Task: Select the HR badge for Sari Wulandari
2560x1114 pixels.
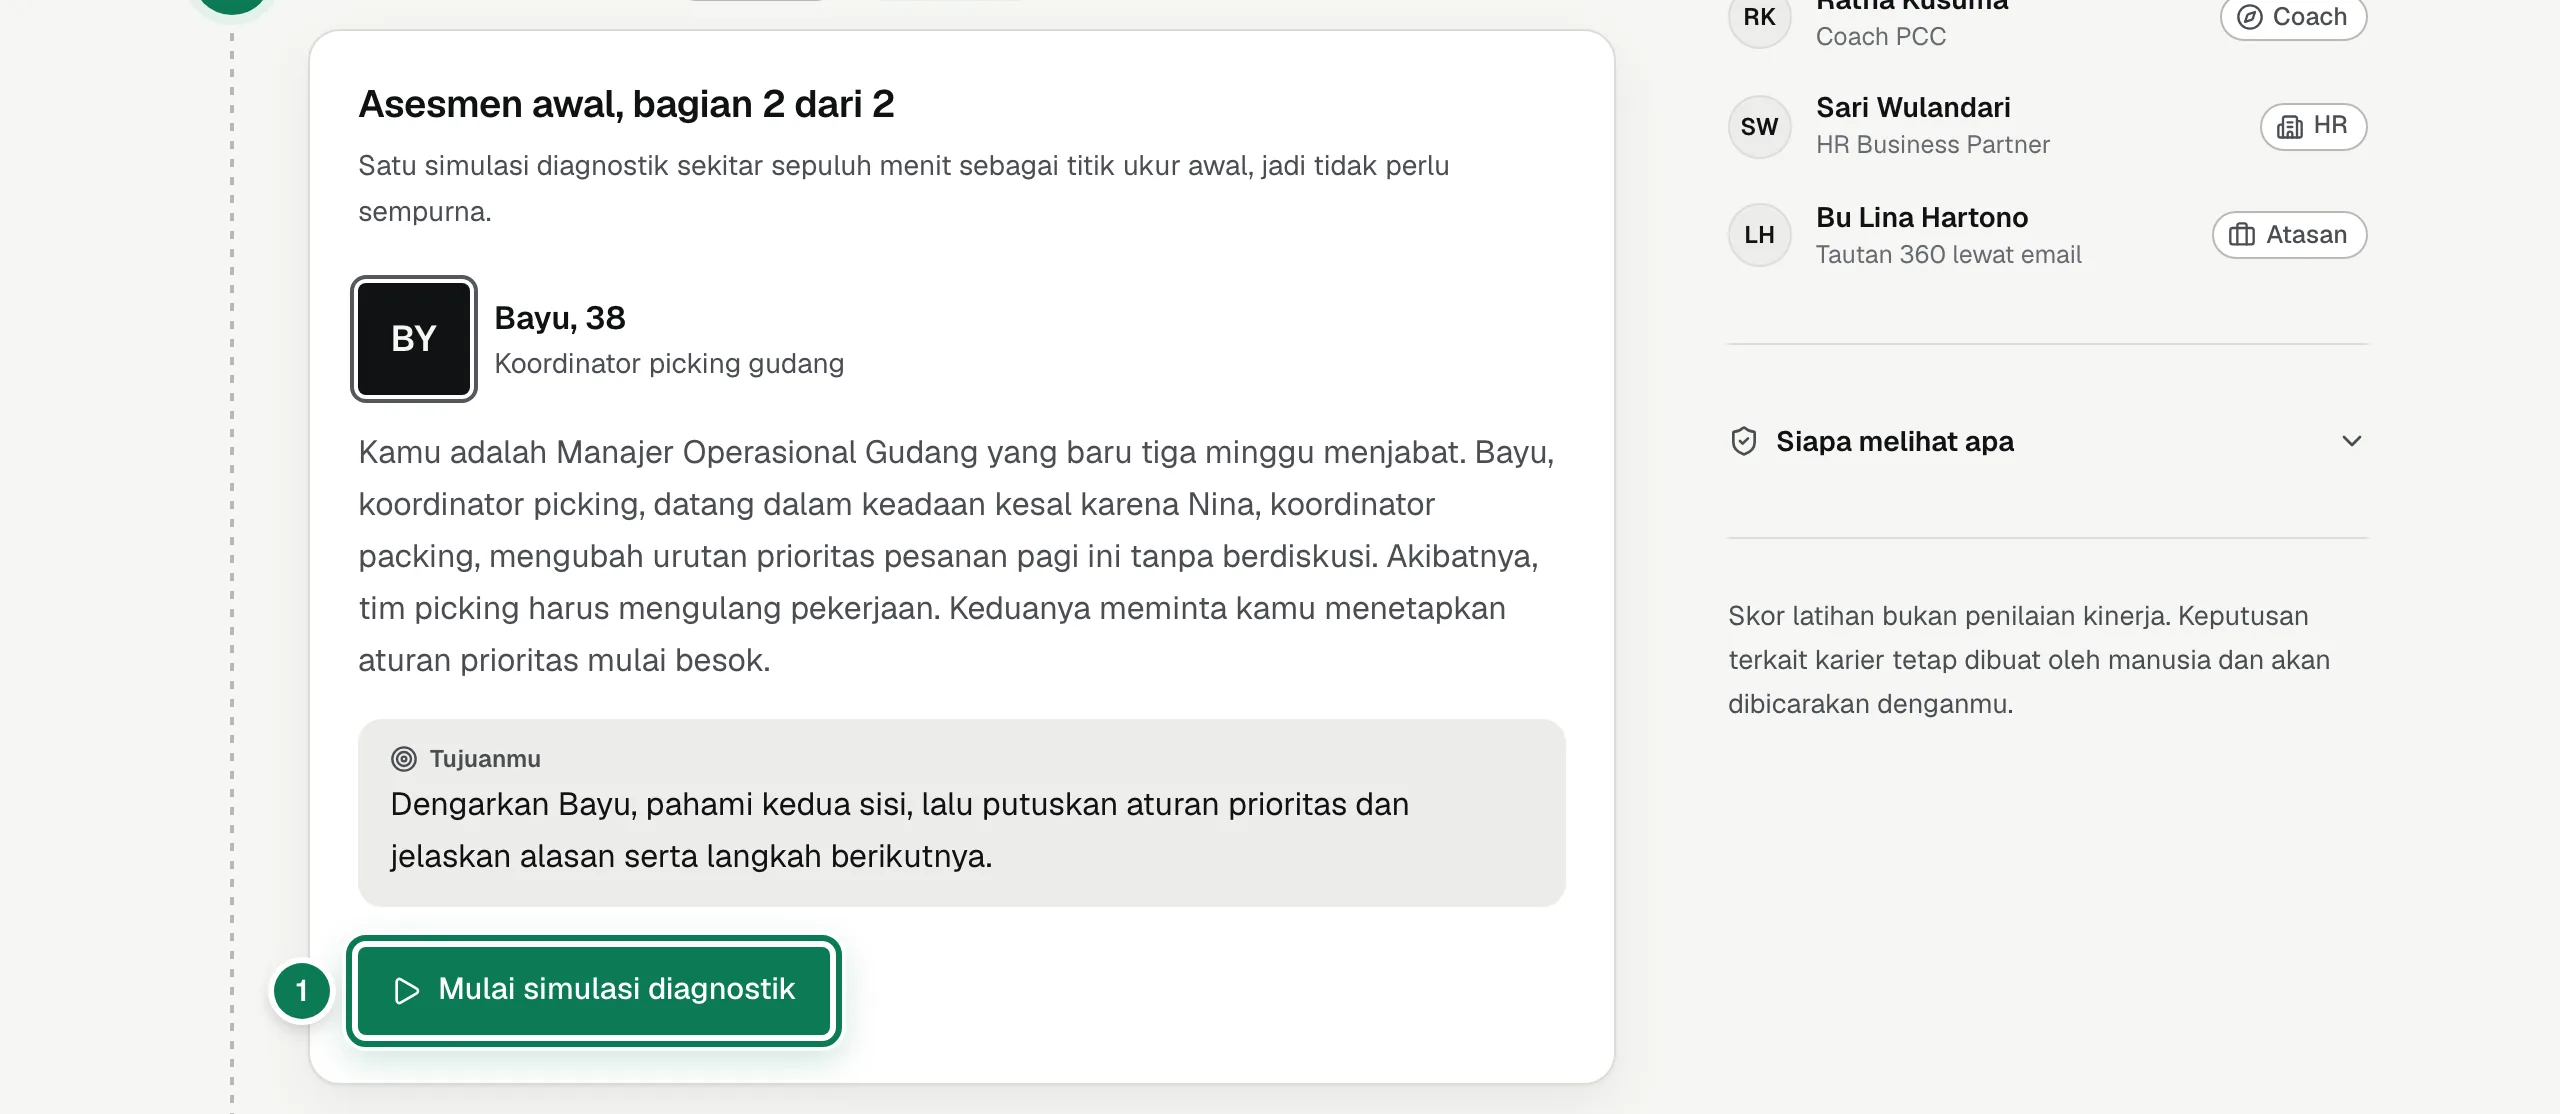Action: (2313, 126)
